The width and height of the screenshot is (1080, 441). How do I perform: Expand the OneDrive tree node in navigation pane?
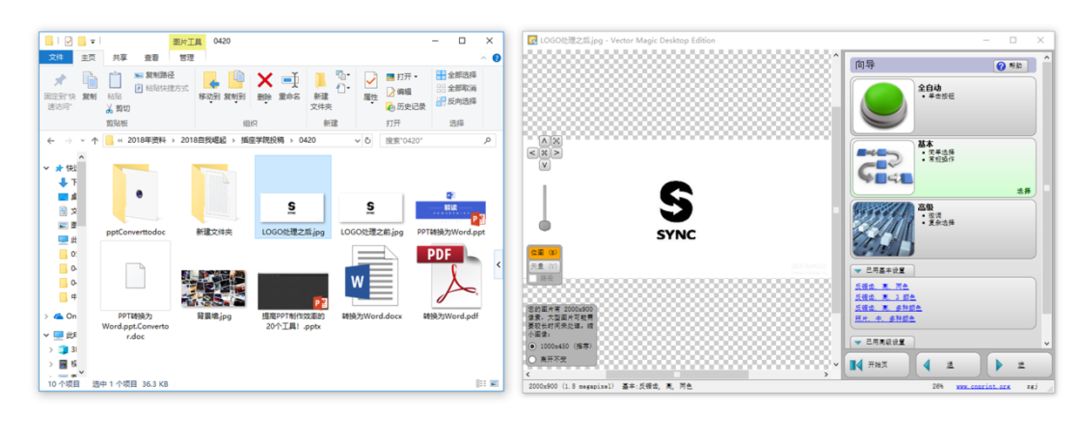tap(48, 316)
